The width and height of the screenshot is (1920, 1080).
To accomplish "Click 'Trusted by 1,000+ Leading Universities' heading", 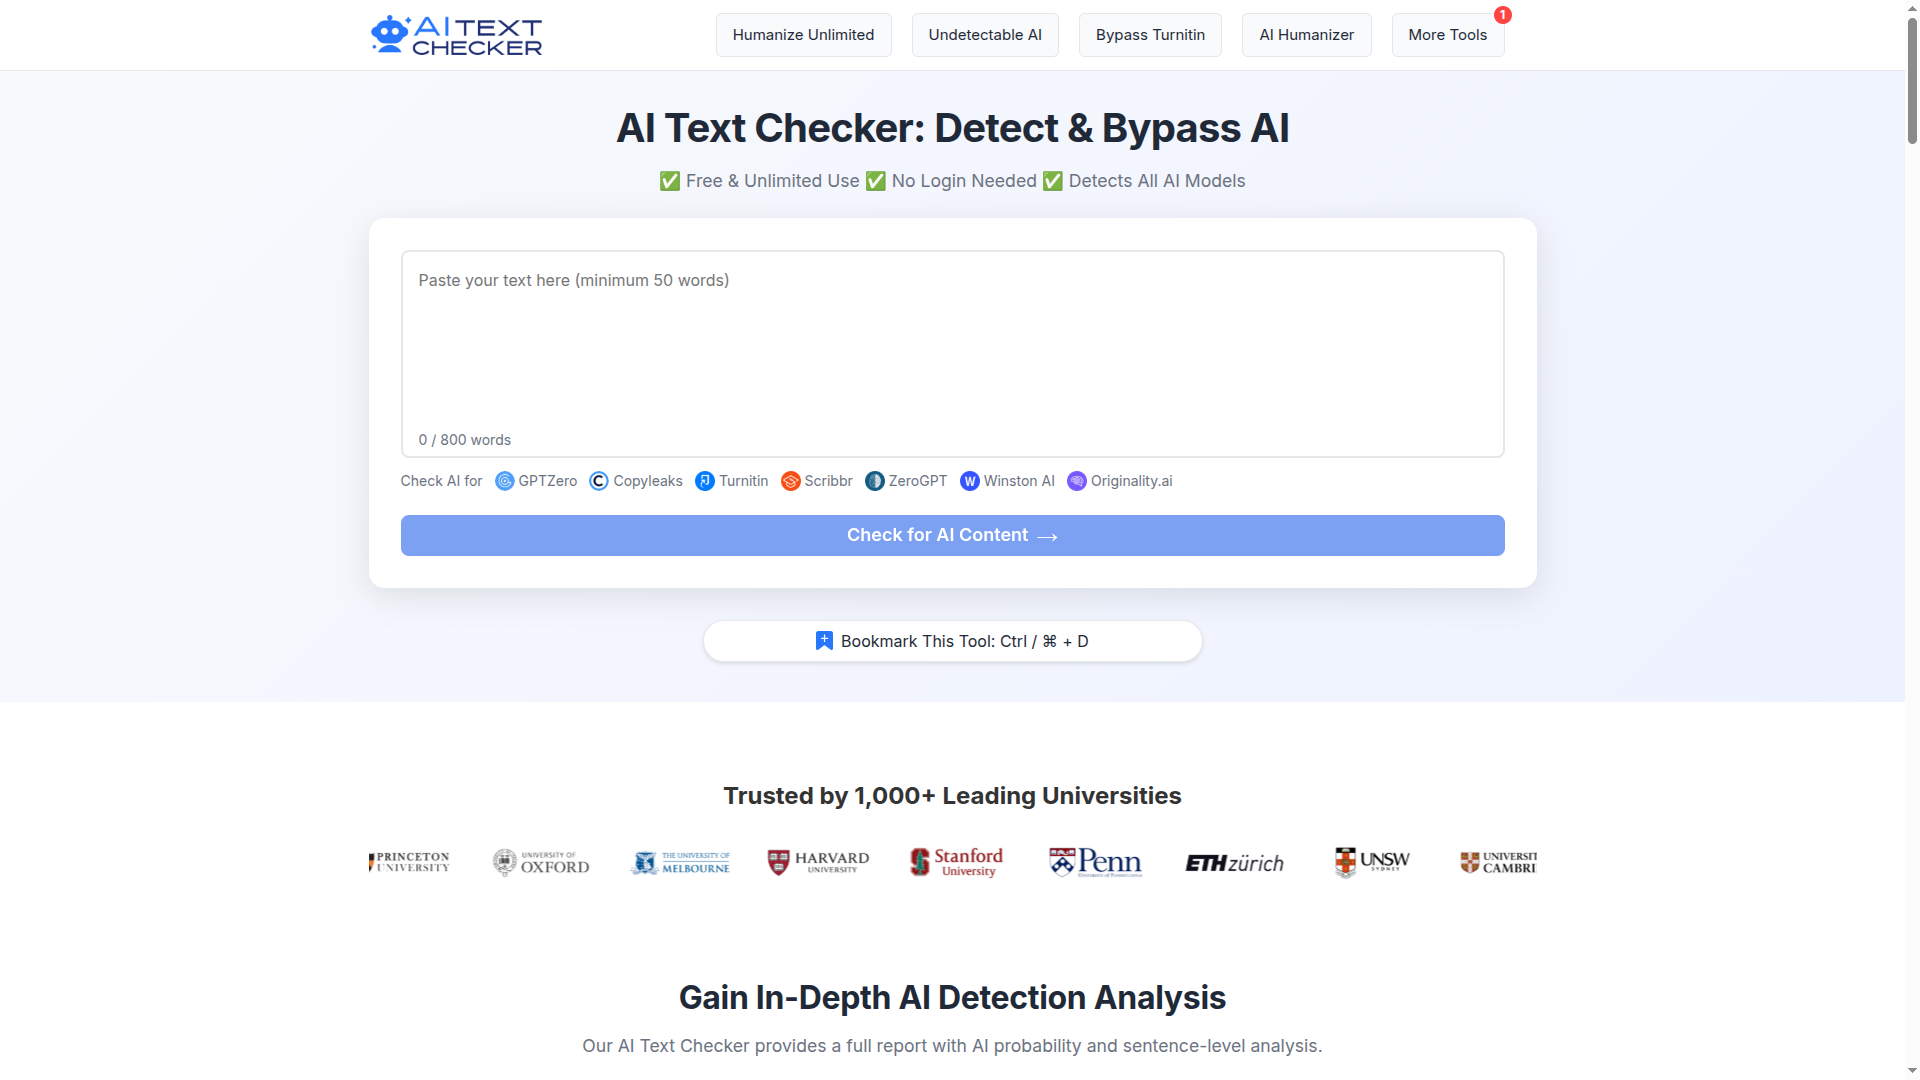I will [952, 796].
